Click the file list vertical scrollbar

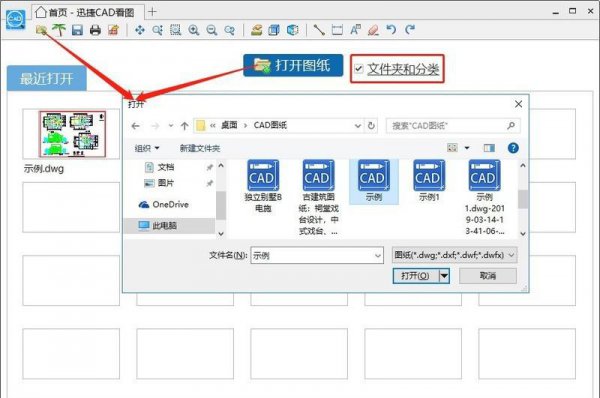[523, 199]
